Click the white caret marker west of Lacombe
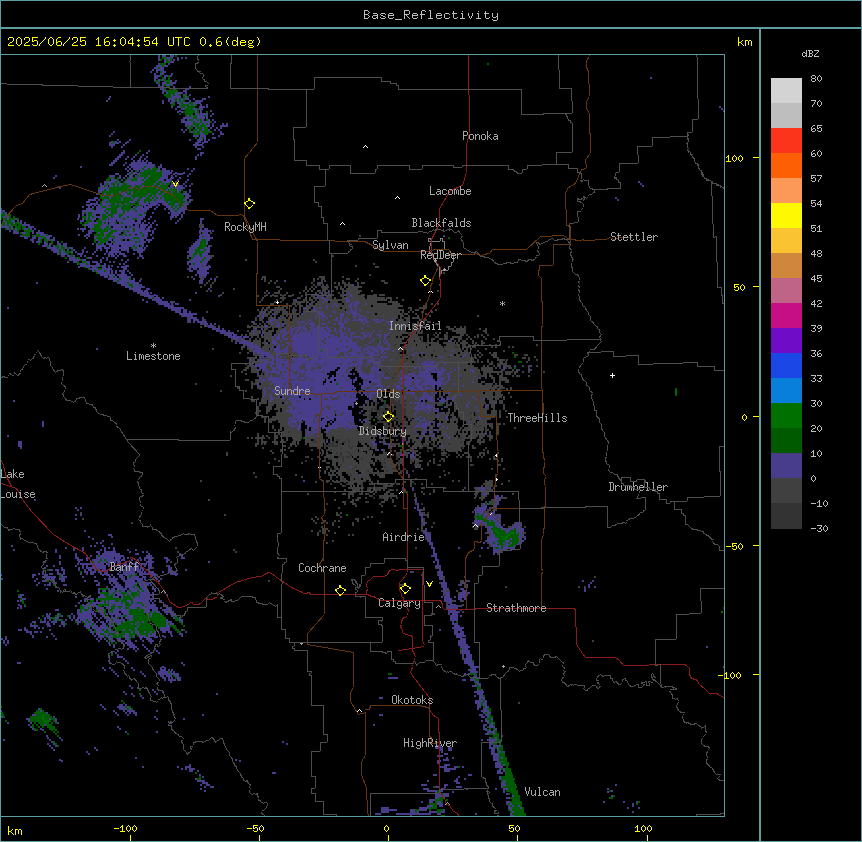 [397, 197]
